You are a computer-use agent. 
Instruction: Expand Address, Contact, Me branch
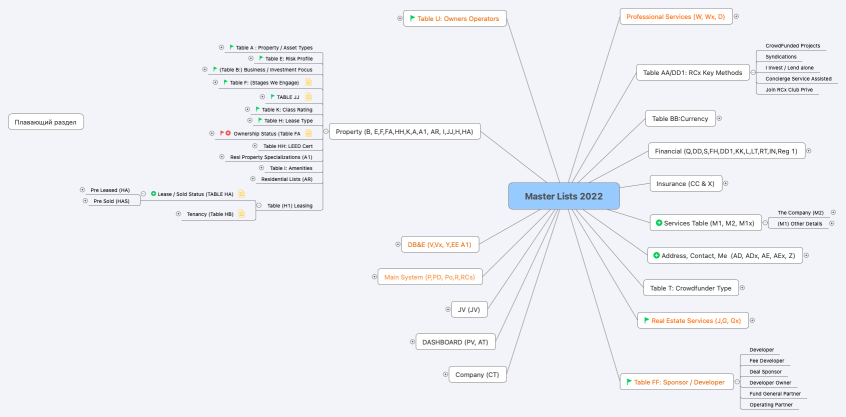807,256
